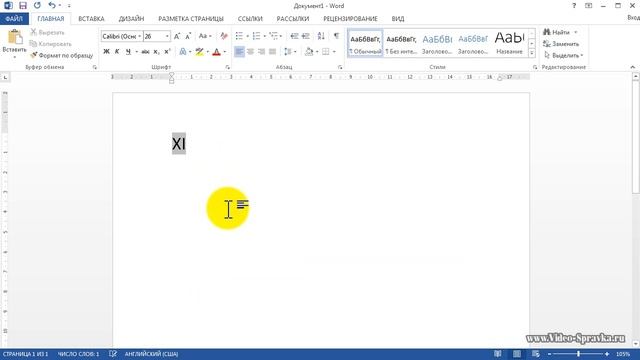
Task: Toggle underline (Ч) formatting
Action: coord(128,51)
